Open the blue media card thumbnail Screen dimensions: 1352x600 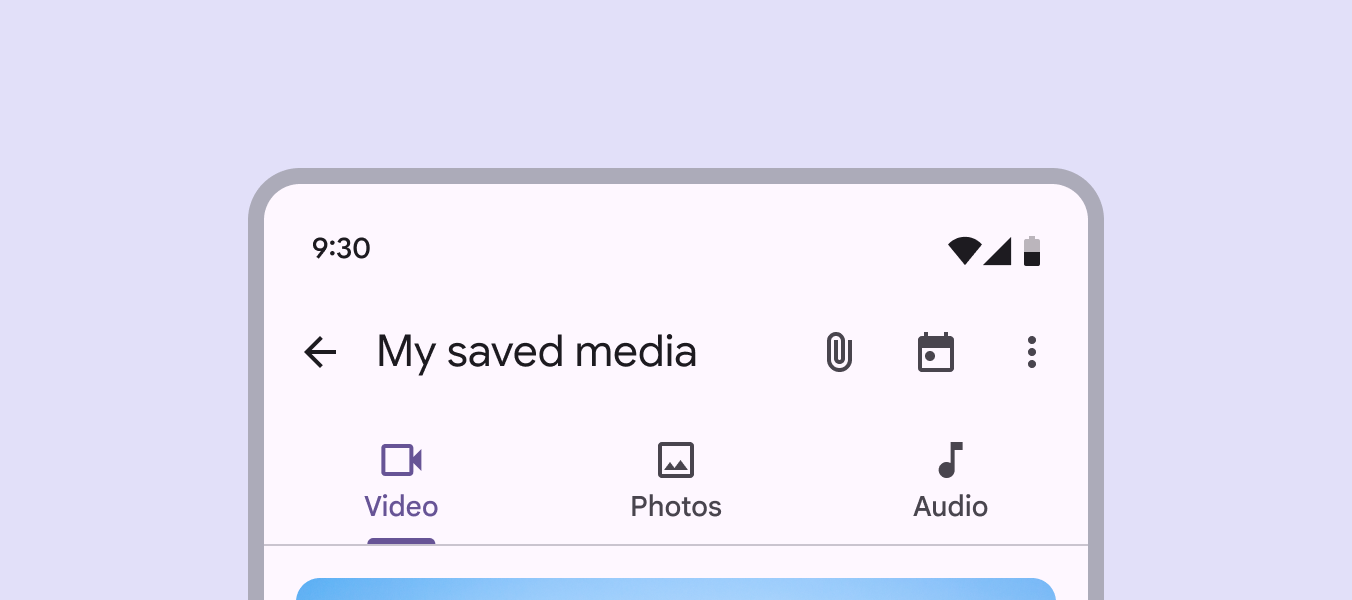click(x=676, y=590)
